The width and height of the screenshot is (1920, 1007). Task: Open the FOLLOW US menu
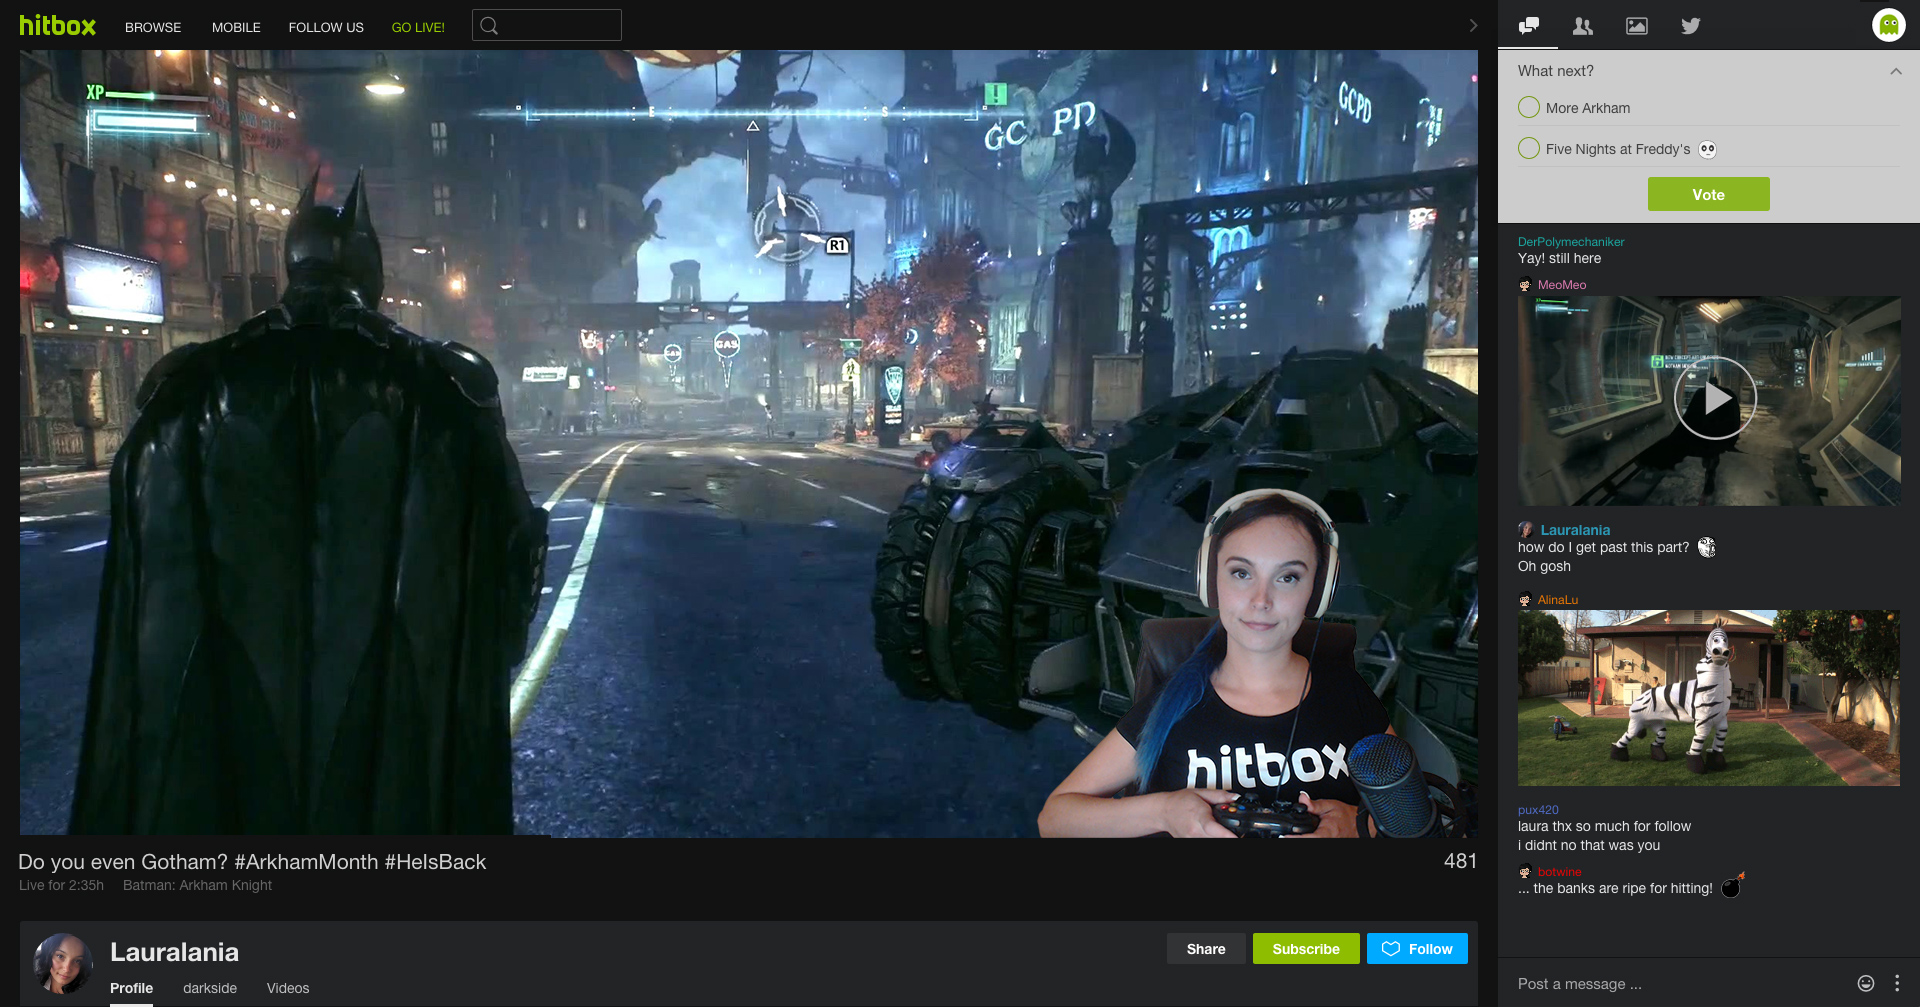(x=326, y=27)
